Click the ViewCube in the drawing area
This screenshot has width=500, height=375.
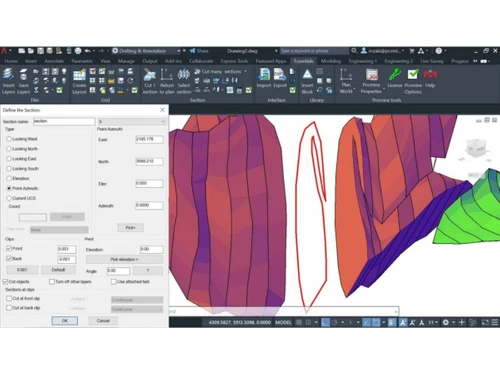click(x=476, y=149)
